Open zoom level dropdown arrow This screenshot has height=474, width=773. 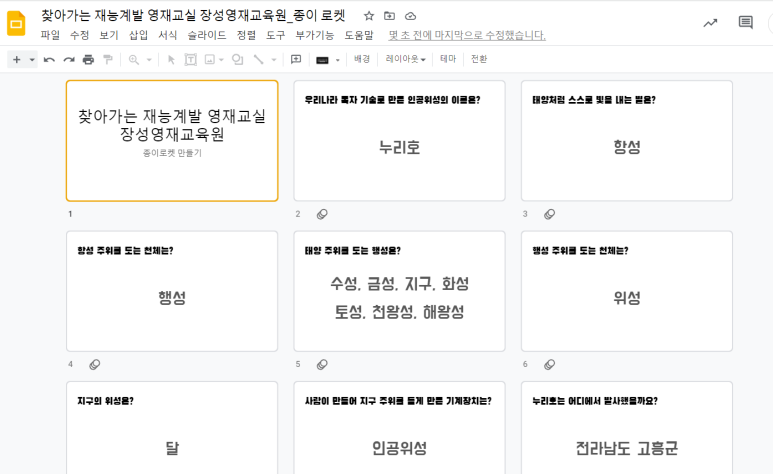[149, 60]
